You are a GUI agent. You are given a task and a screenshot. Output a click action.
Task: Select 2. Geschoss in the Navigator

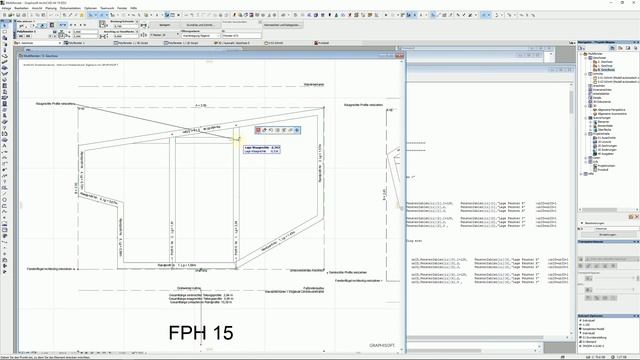click(605, 62)
